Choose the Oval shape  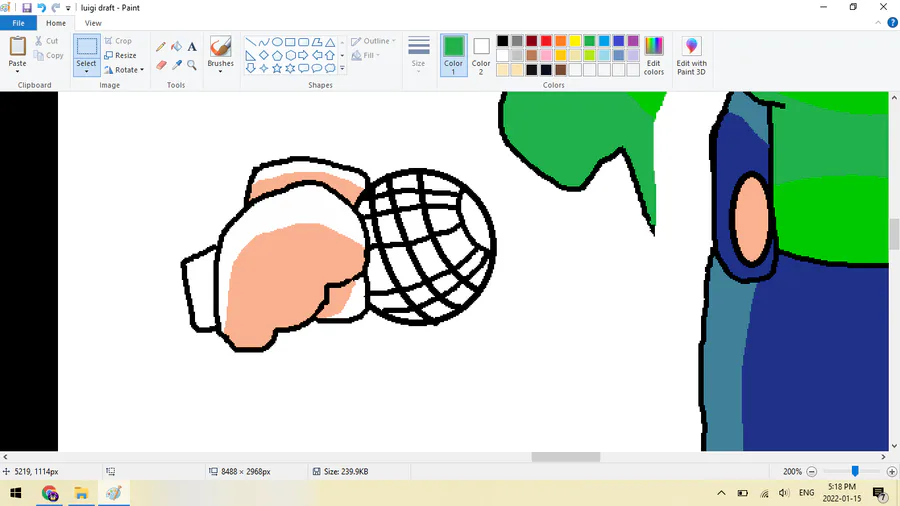pyautogui.click(x=277, y=42)
